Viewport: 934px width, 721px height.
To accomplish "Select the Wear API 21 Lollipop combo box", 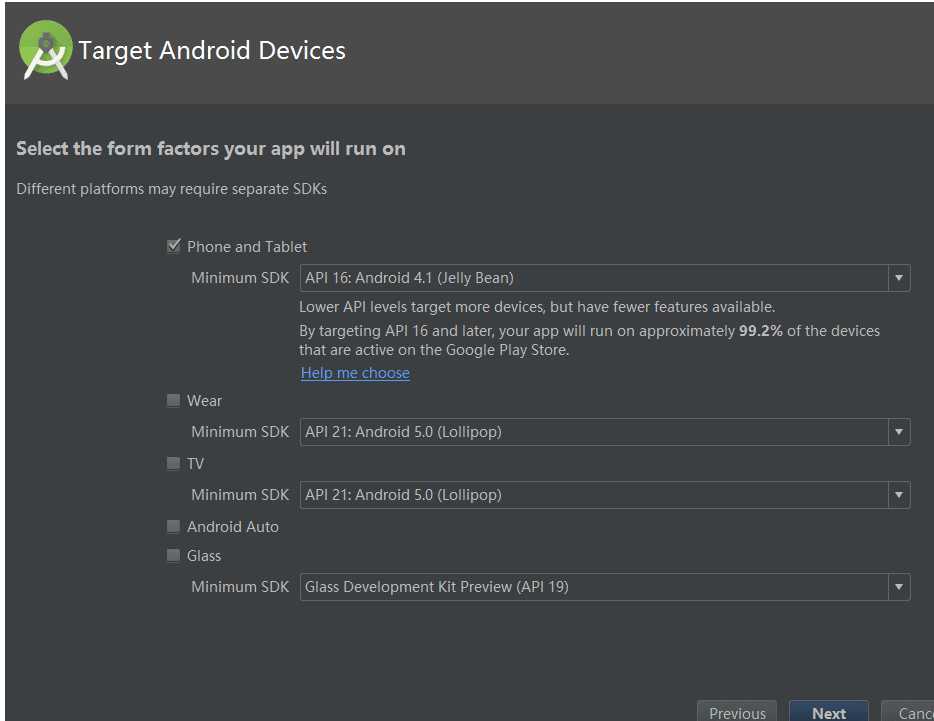I will 605,431.
